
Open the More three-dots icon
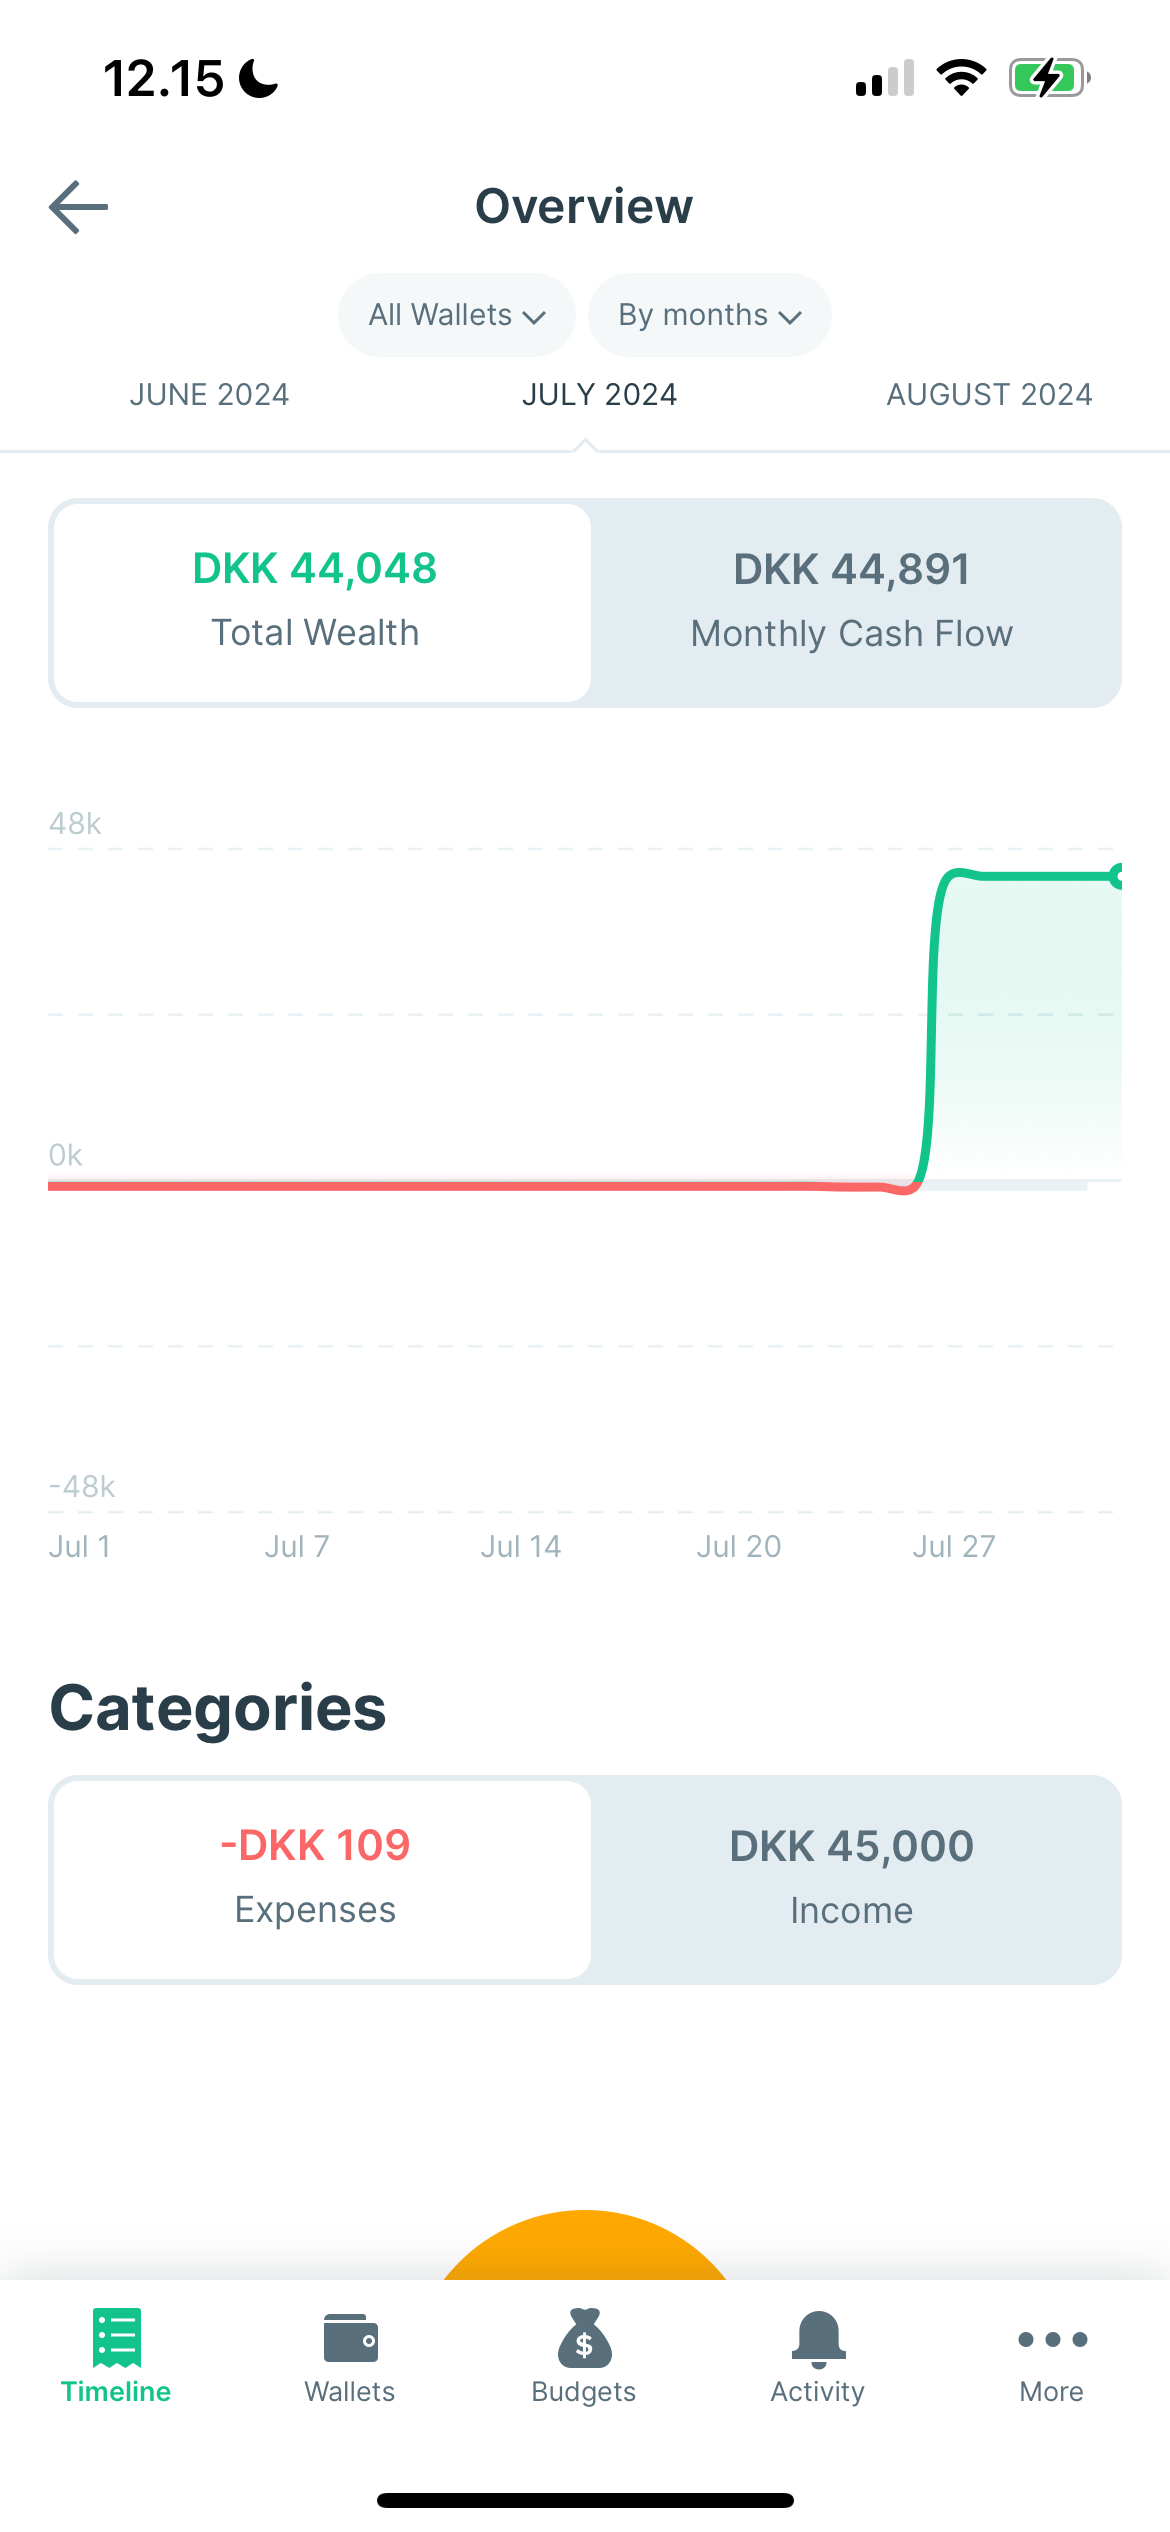pos(1052,2339)
